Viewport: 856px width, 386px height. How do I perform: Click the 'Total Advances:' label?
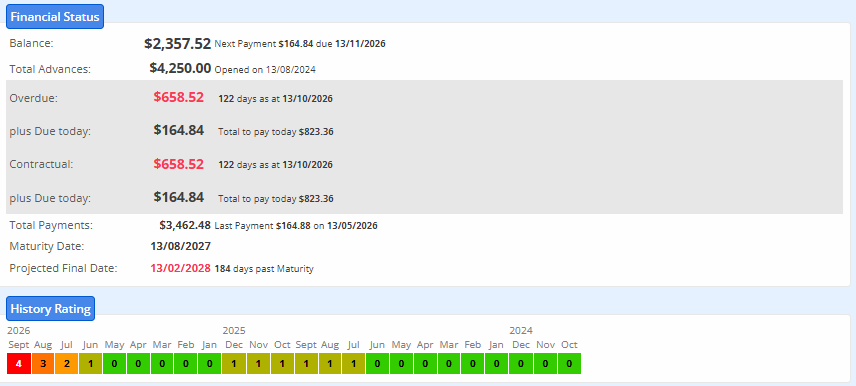click(50, 69)
